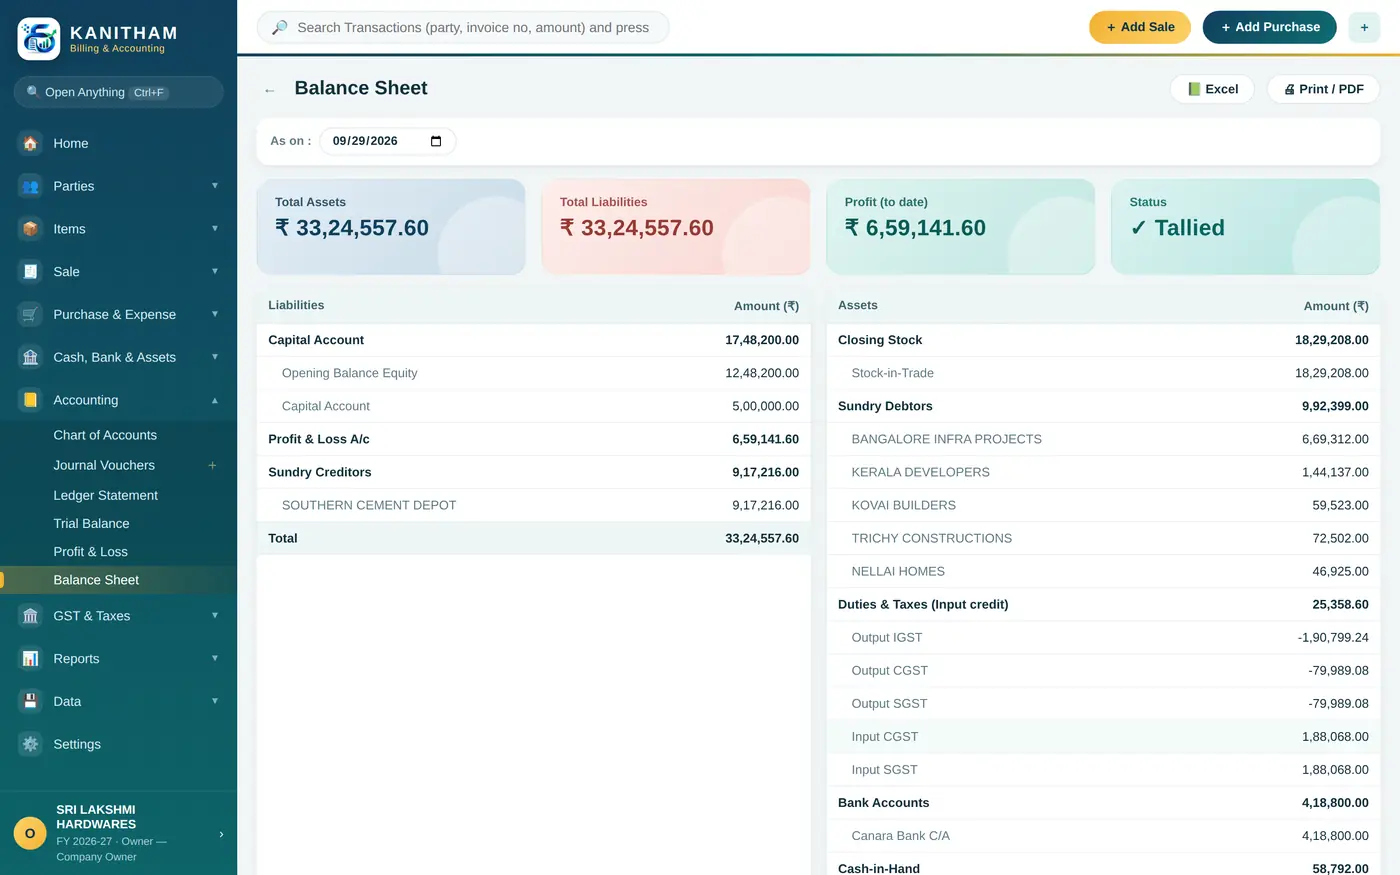Expand the Purchase & Expense arrow
This screenshot has height=875, width=1400.
215,314
